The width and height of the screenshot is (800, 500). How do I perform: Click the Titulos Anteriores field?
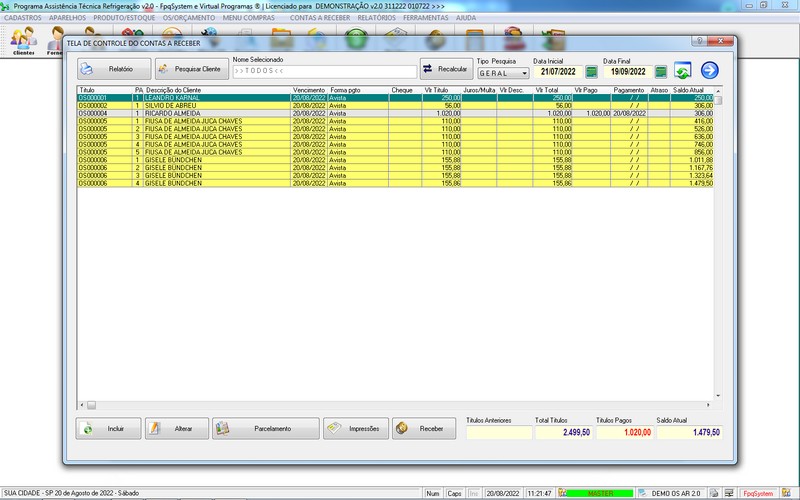[499, 433]
